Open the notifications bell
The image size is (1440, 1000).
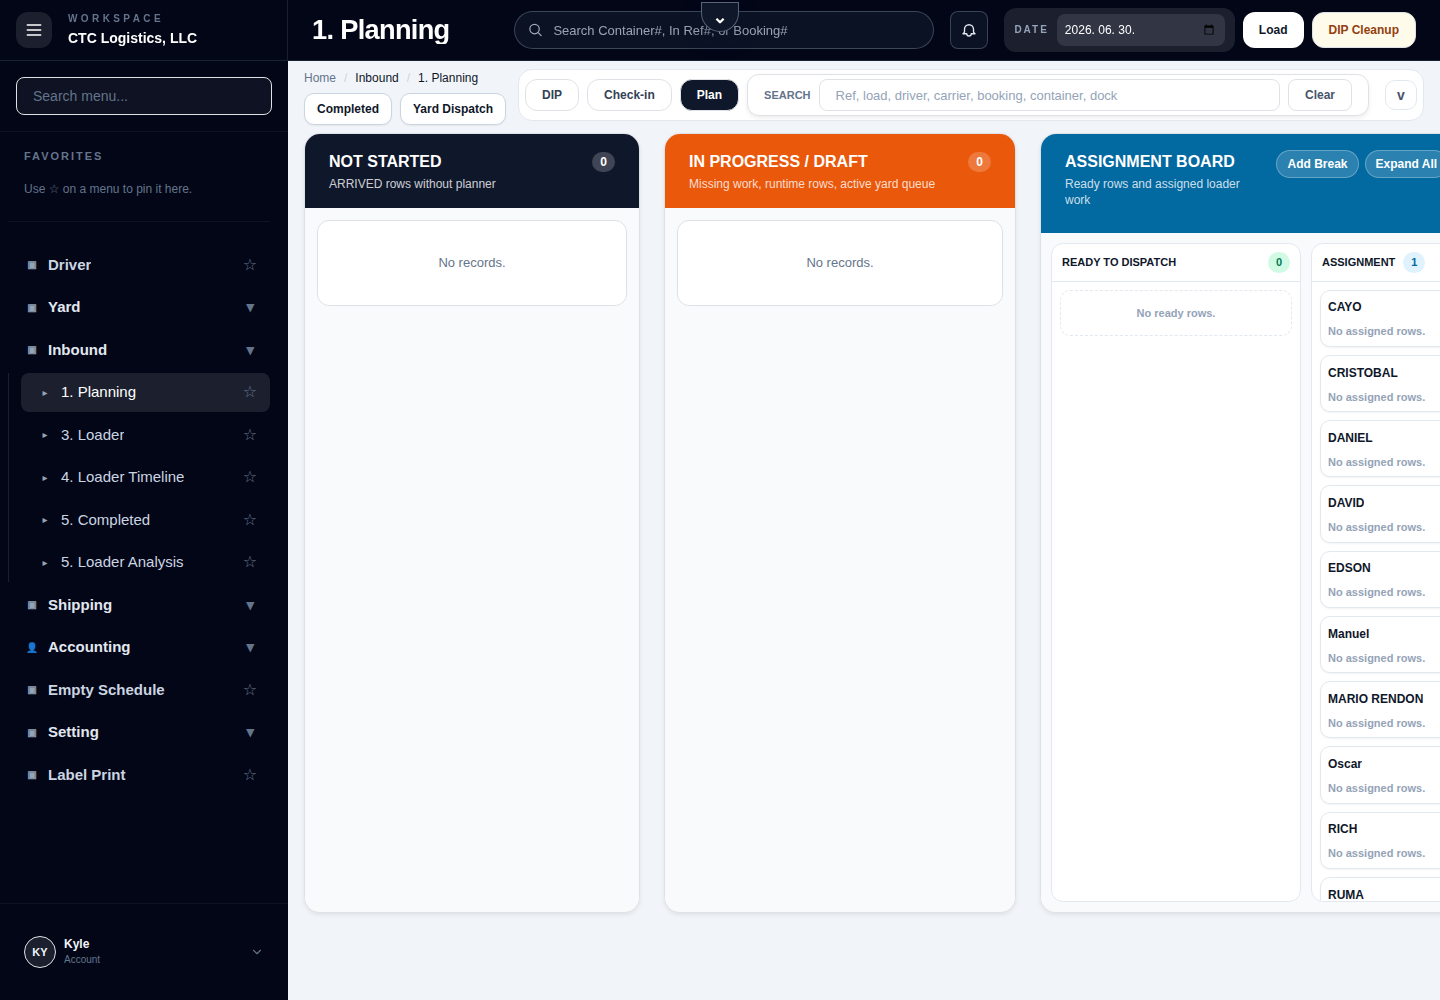[x=969, y=30]
